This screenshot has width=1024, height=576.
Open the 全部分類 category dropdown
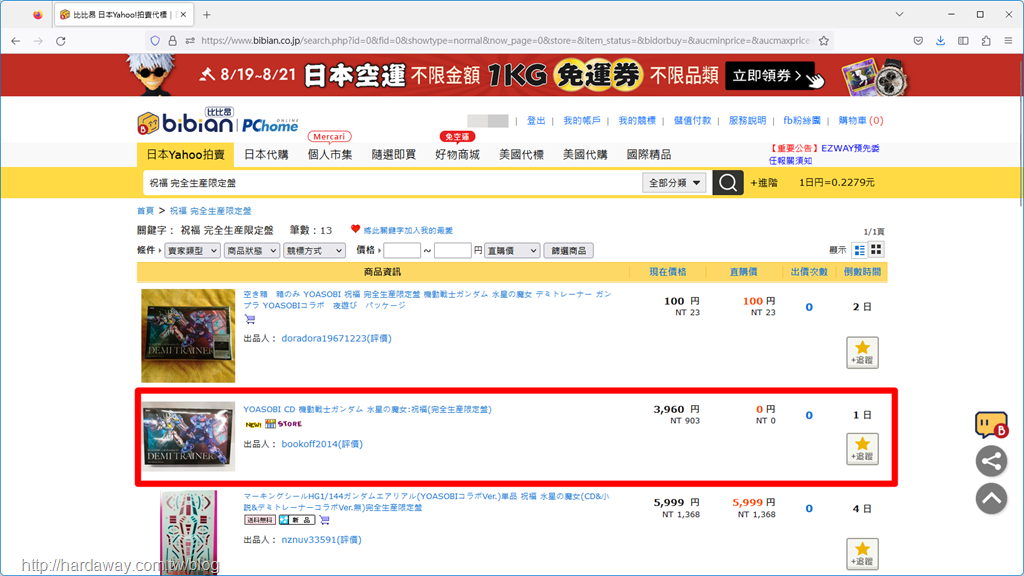coord(674,183)
